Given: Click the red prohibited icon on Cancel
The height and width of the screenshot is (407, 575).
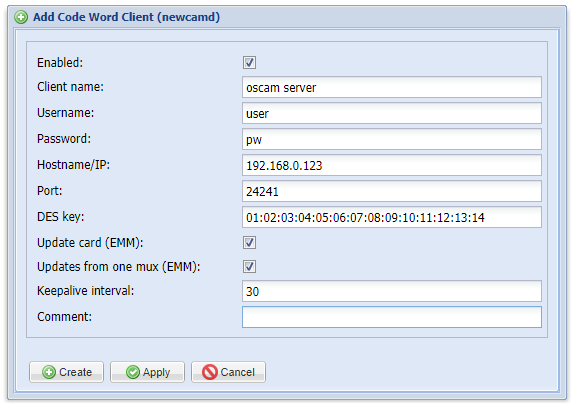Looking at the screenshot, I should [x=210, y=372].
